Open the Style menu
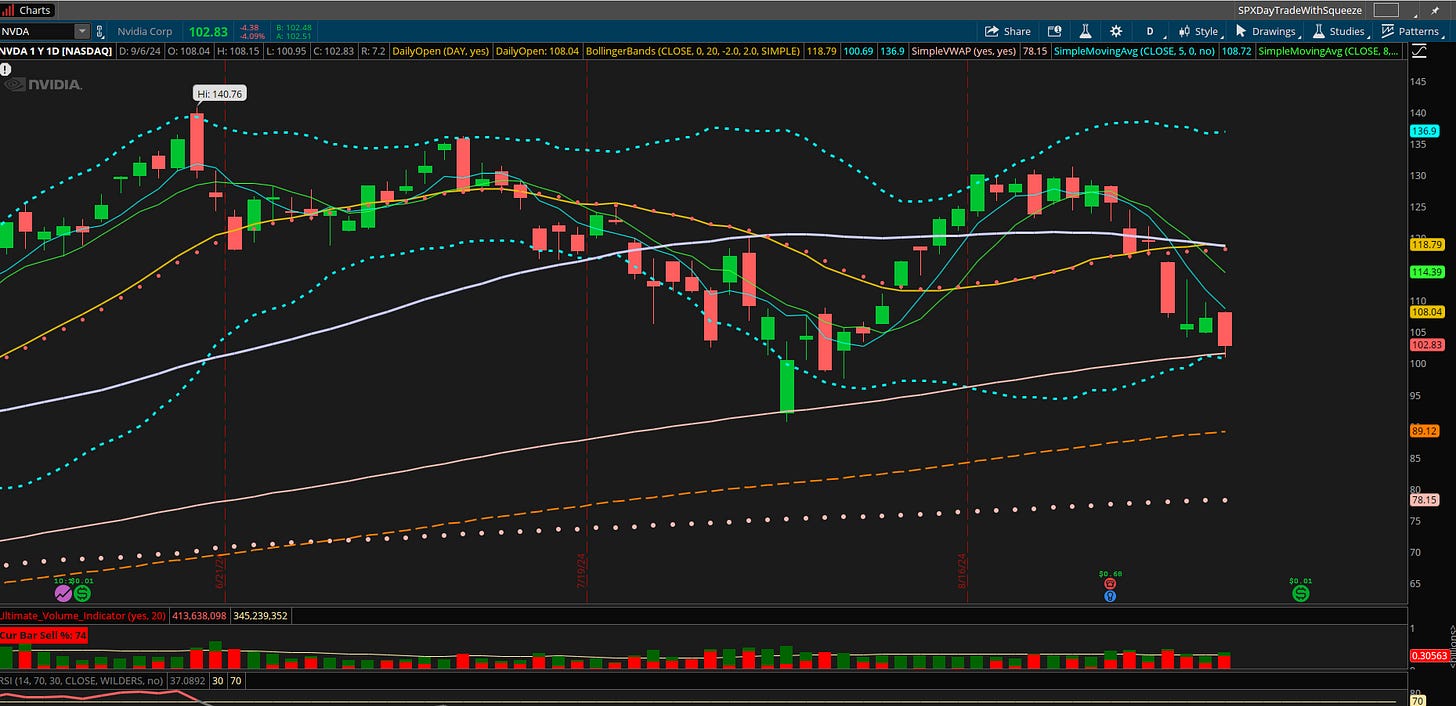The height and width of the screenshot is (706, 1456). 1199,31
